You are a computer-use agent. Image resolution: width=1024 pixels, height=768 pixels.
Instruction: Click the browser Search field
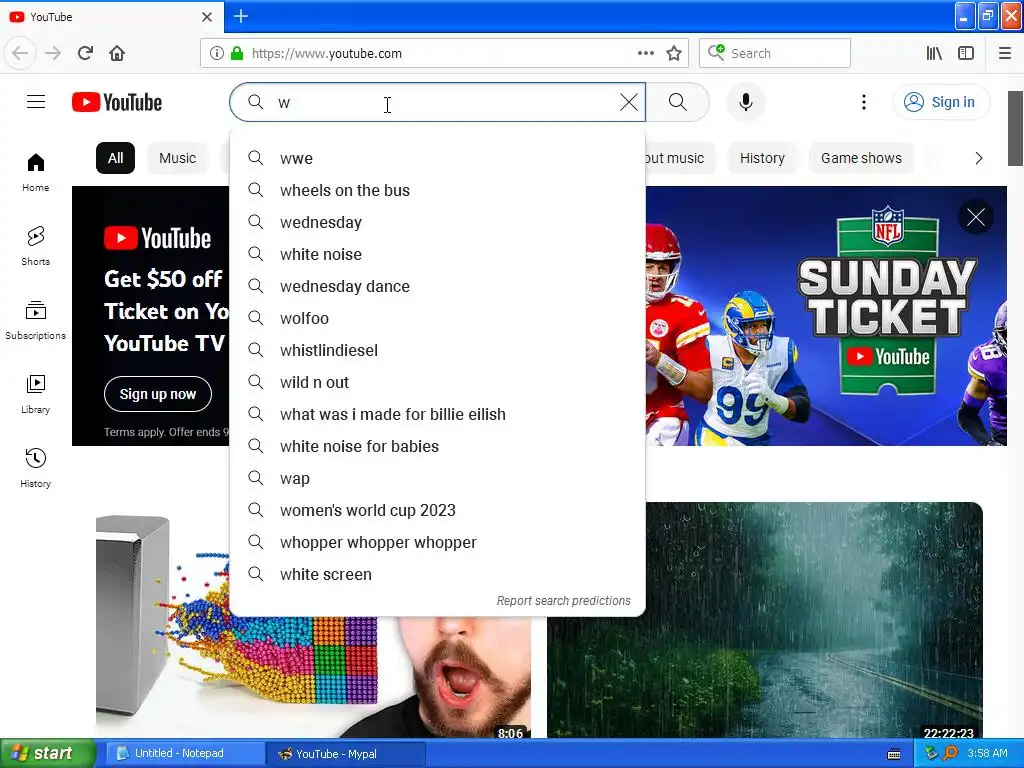[x=775, y=53]
